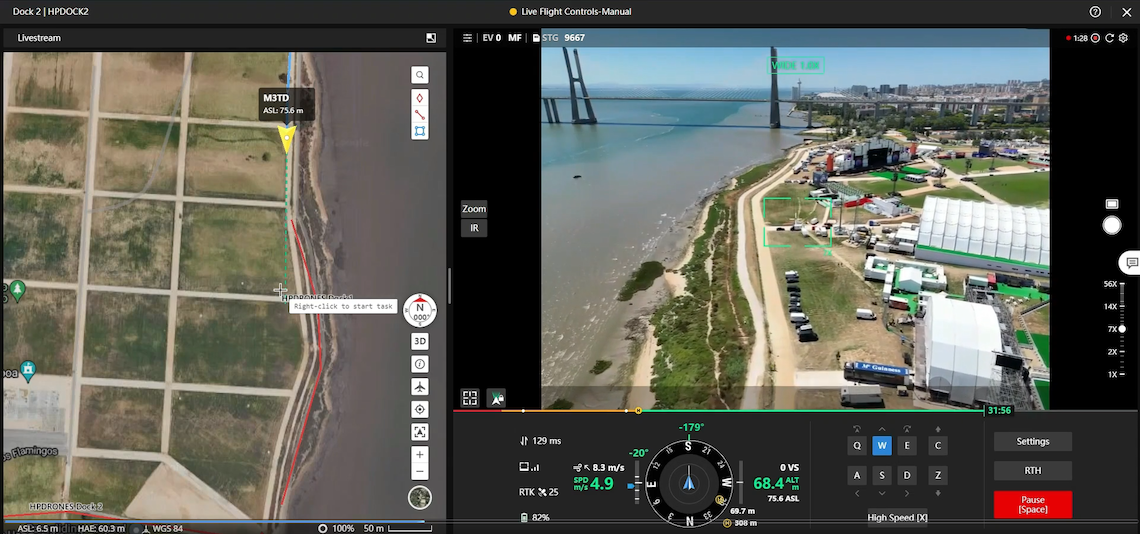
Task: Click the camera gear settings icon
Action: [x=1123, y=38]
